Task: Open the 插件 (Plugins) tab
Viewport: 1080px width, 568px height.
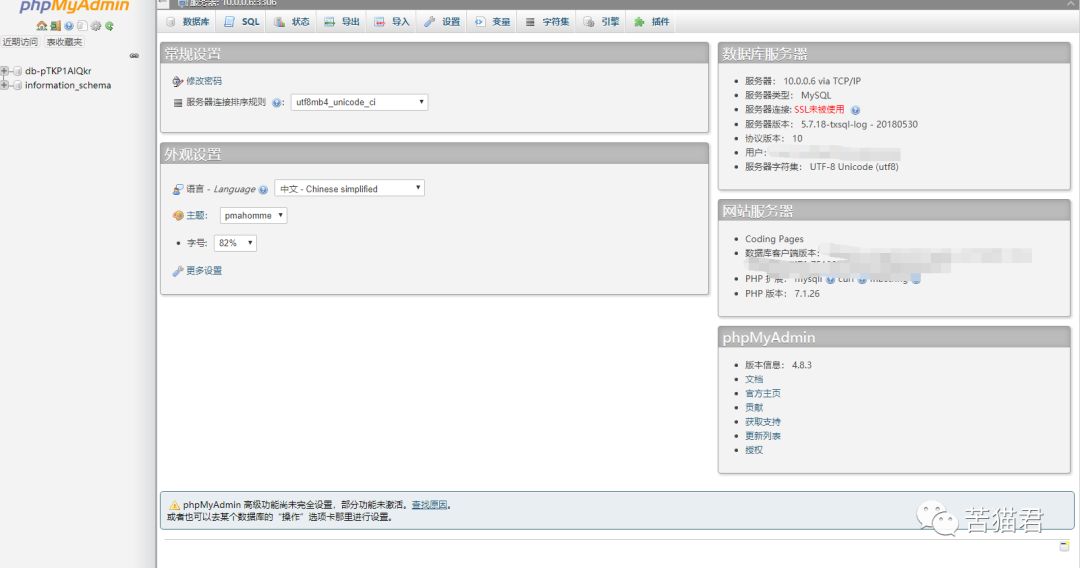Action: (x=652, y=22)
